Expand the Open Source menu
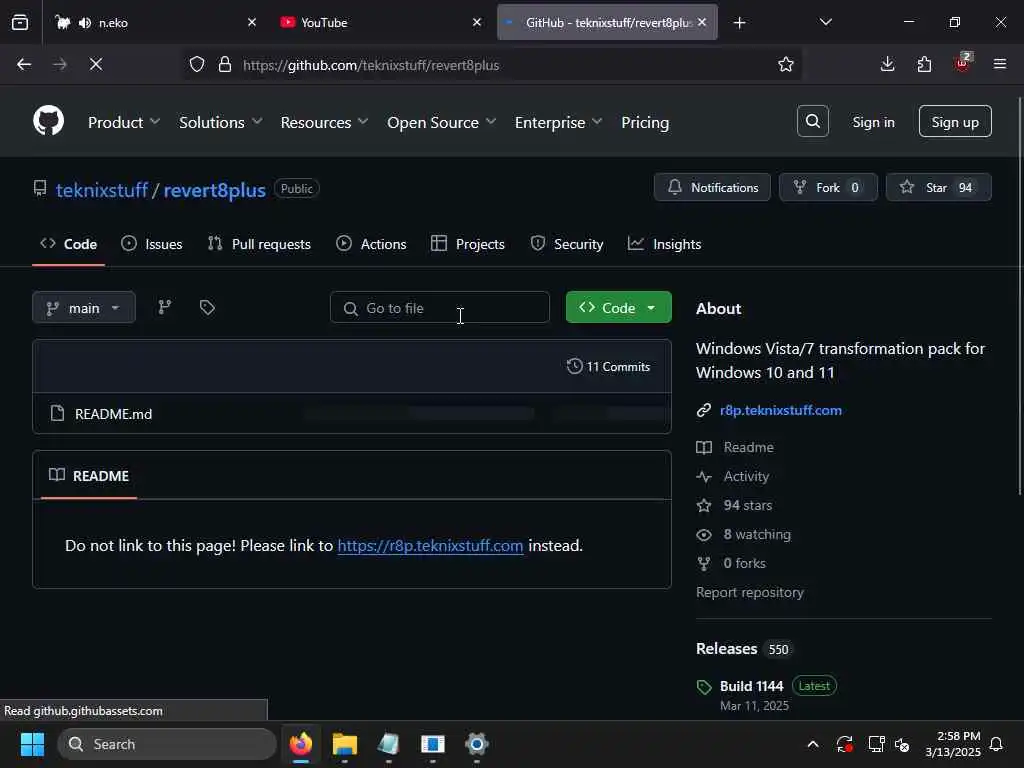The height and width of the screenshot is (768, 1024). point(441,122)
